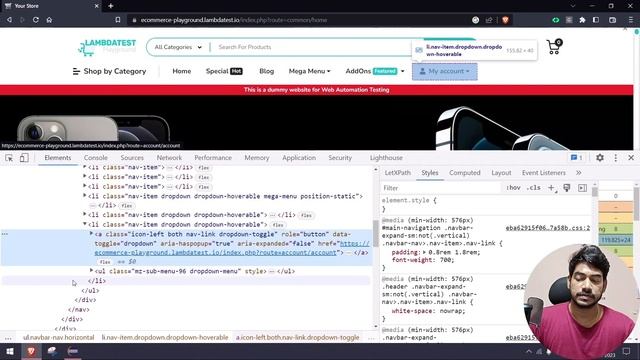Click the Home nav link

click(x=182, y=71)
